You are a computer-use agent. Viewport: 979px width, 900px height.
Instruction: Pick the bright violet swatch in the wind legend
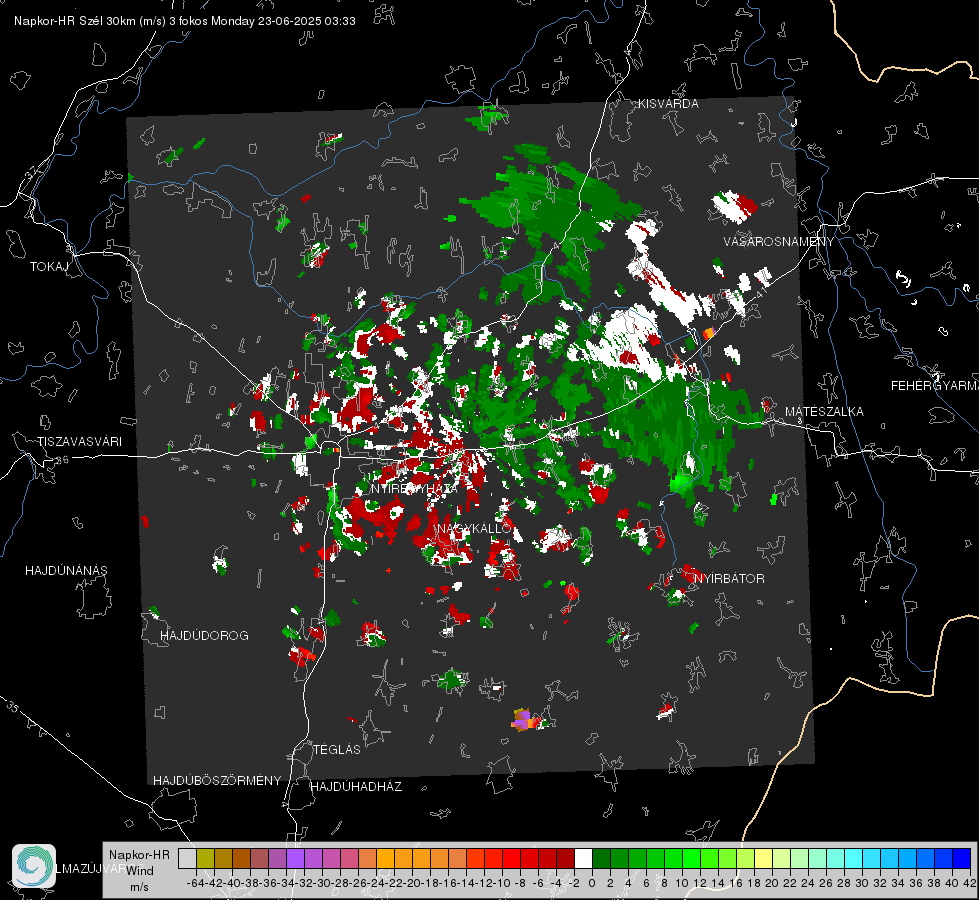(x=295, y=858)
